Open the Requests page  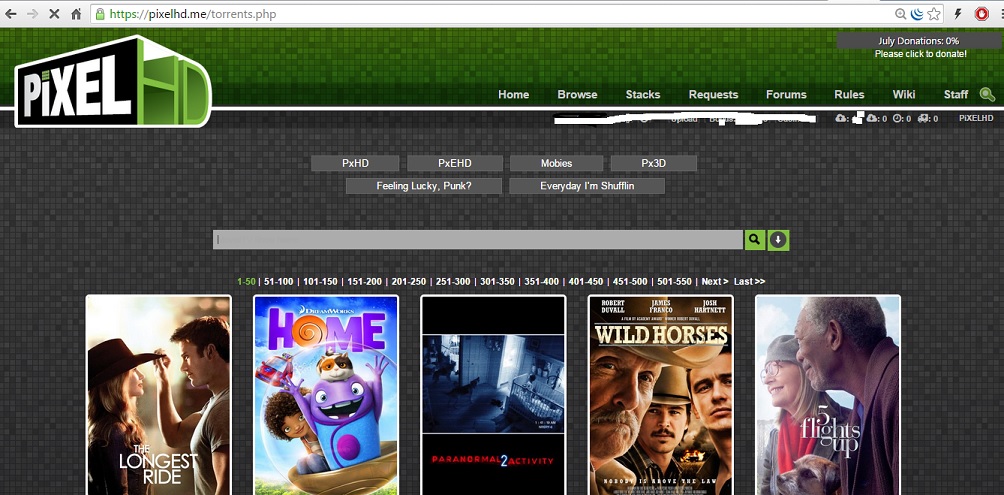(x=713, y=94)
